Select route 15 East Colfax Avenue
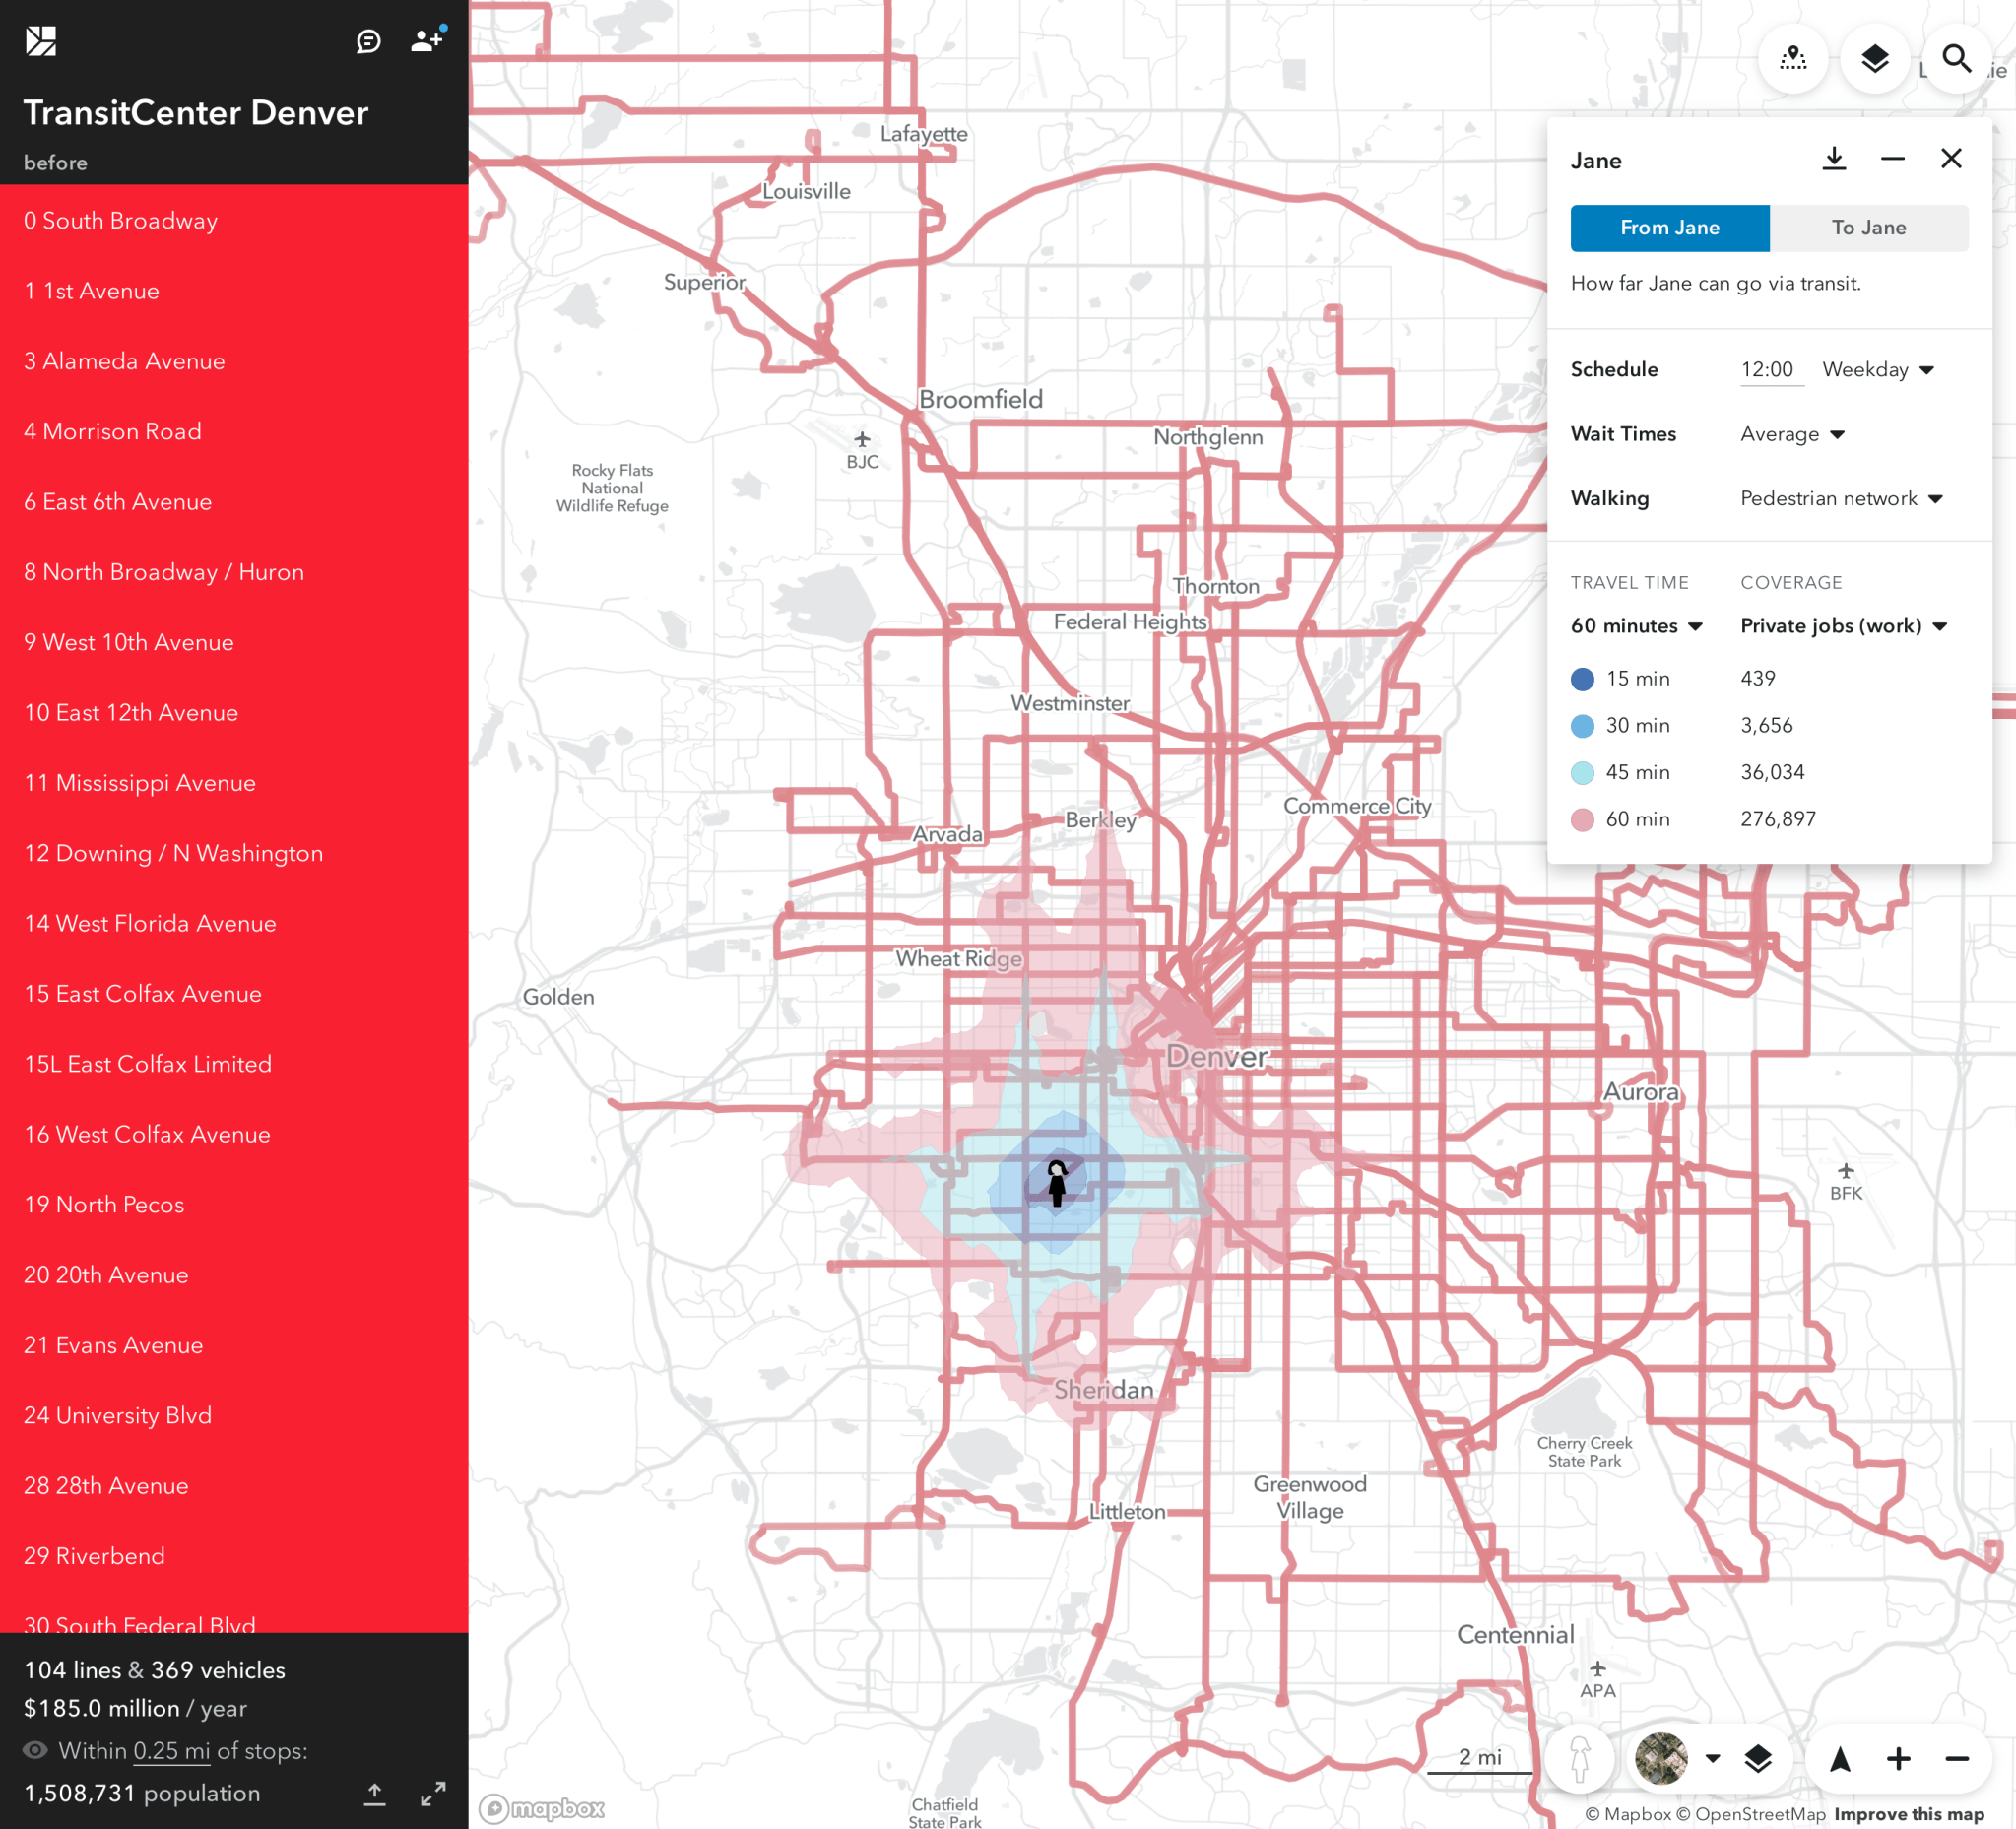Viewport: 2016px width, 1829px height. tap(143, 993)
